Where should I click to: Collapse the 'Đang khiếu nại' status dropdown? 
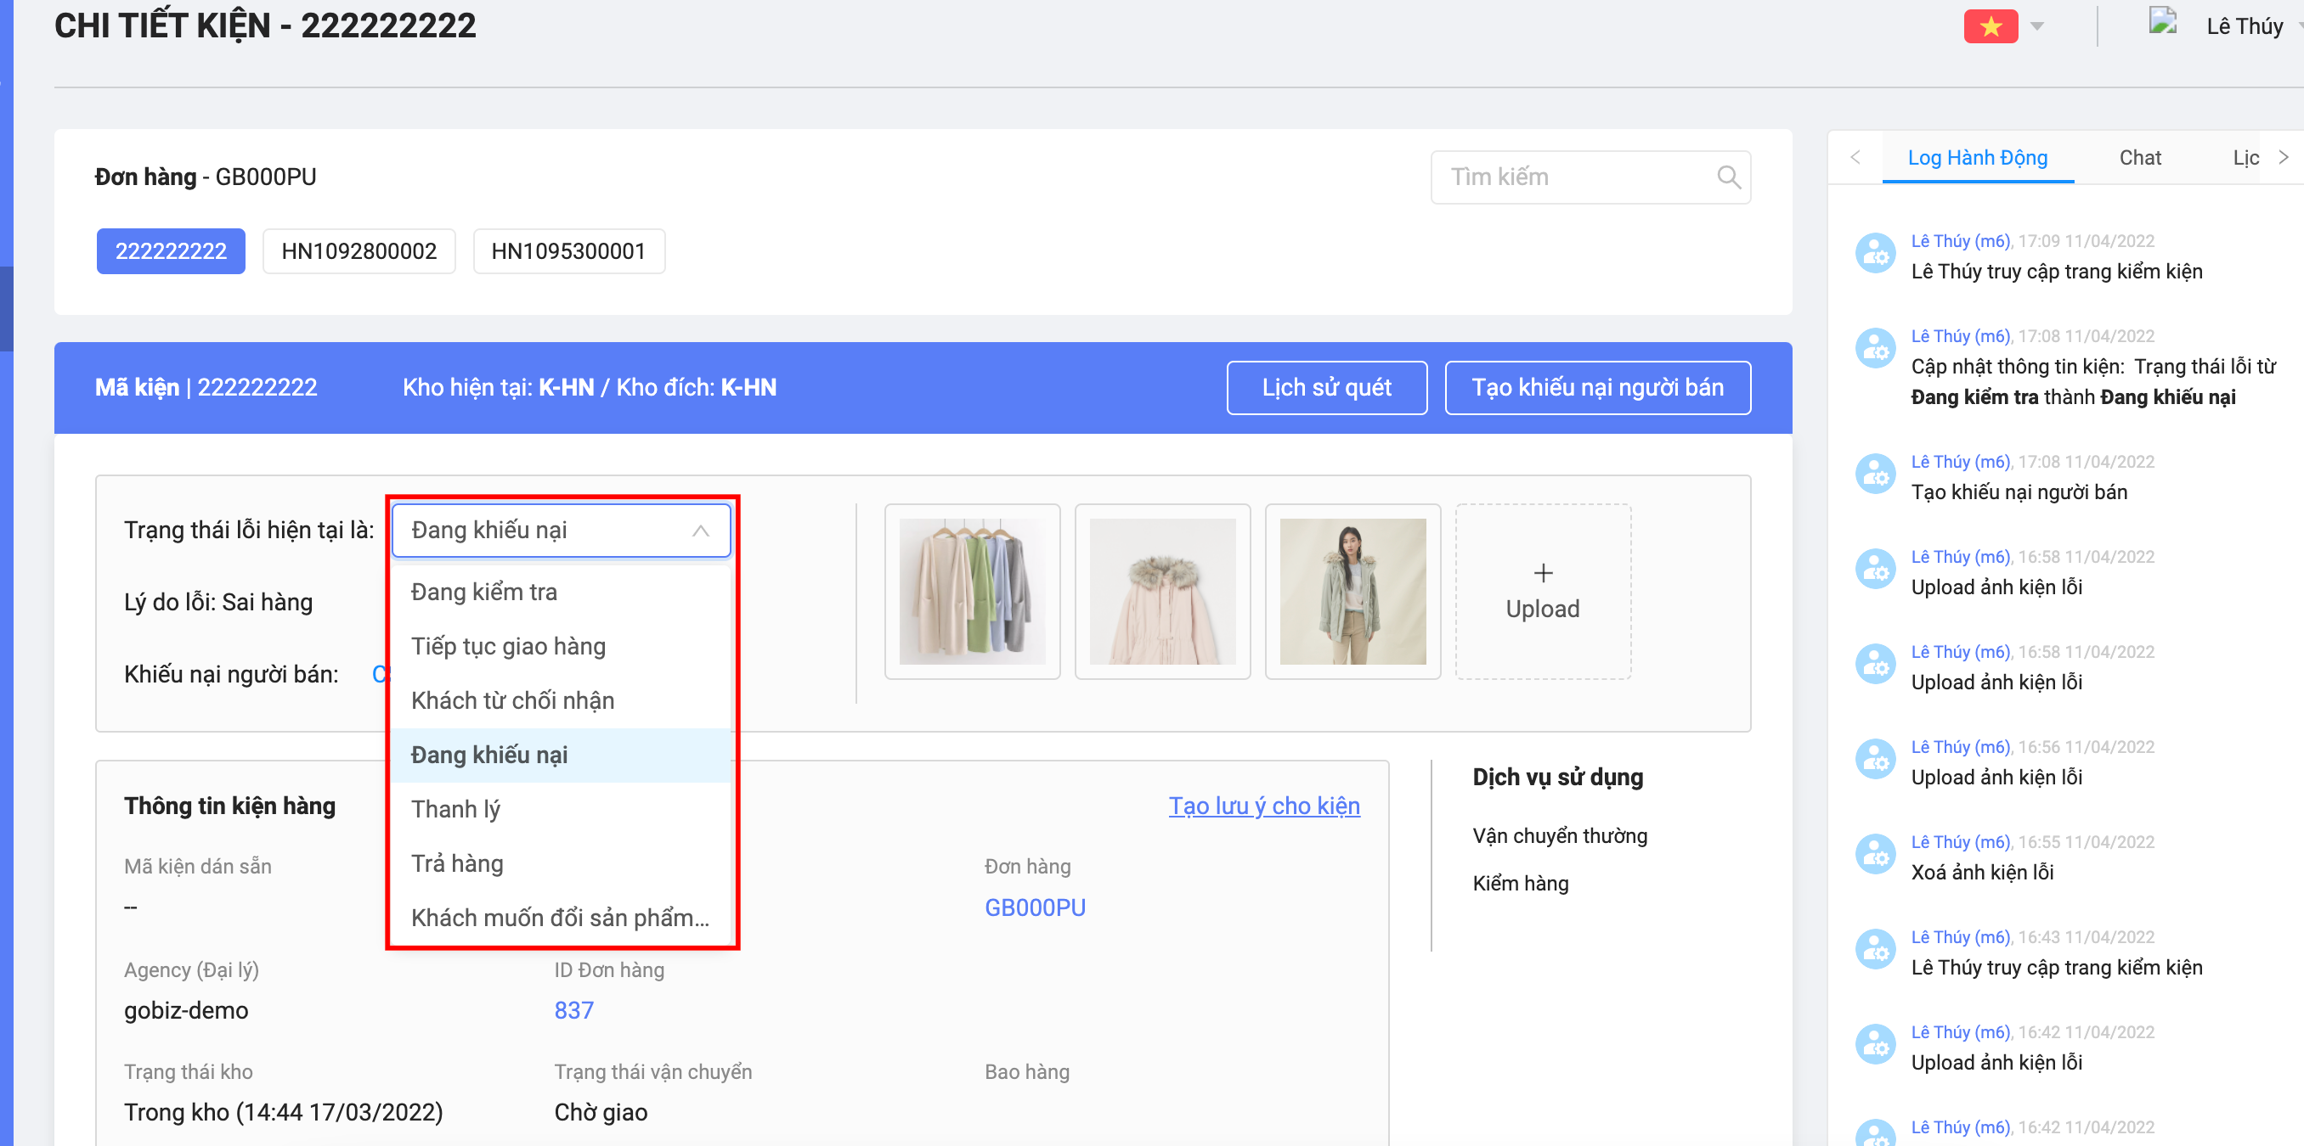tap(700, 530)
